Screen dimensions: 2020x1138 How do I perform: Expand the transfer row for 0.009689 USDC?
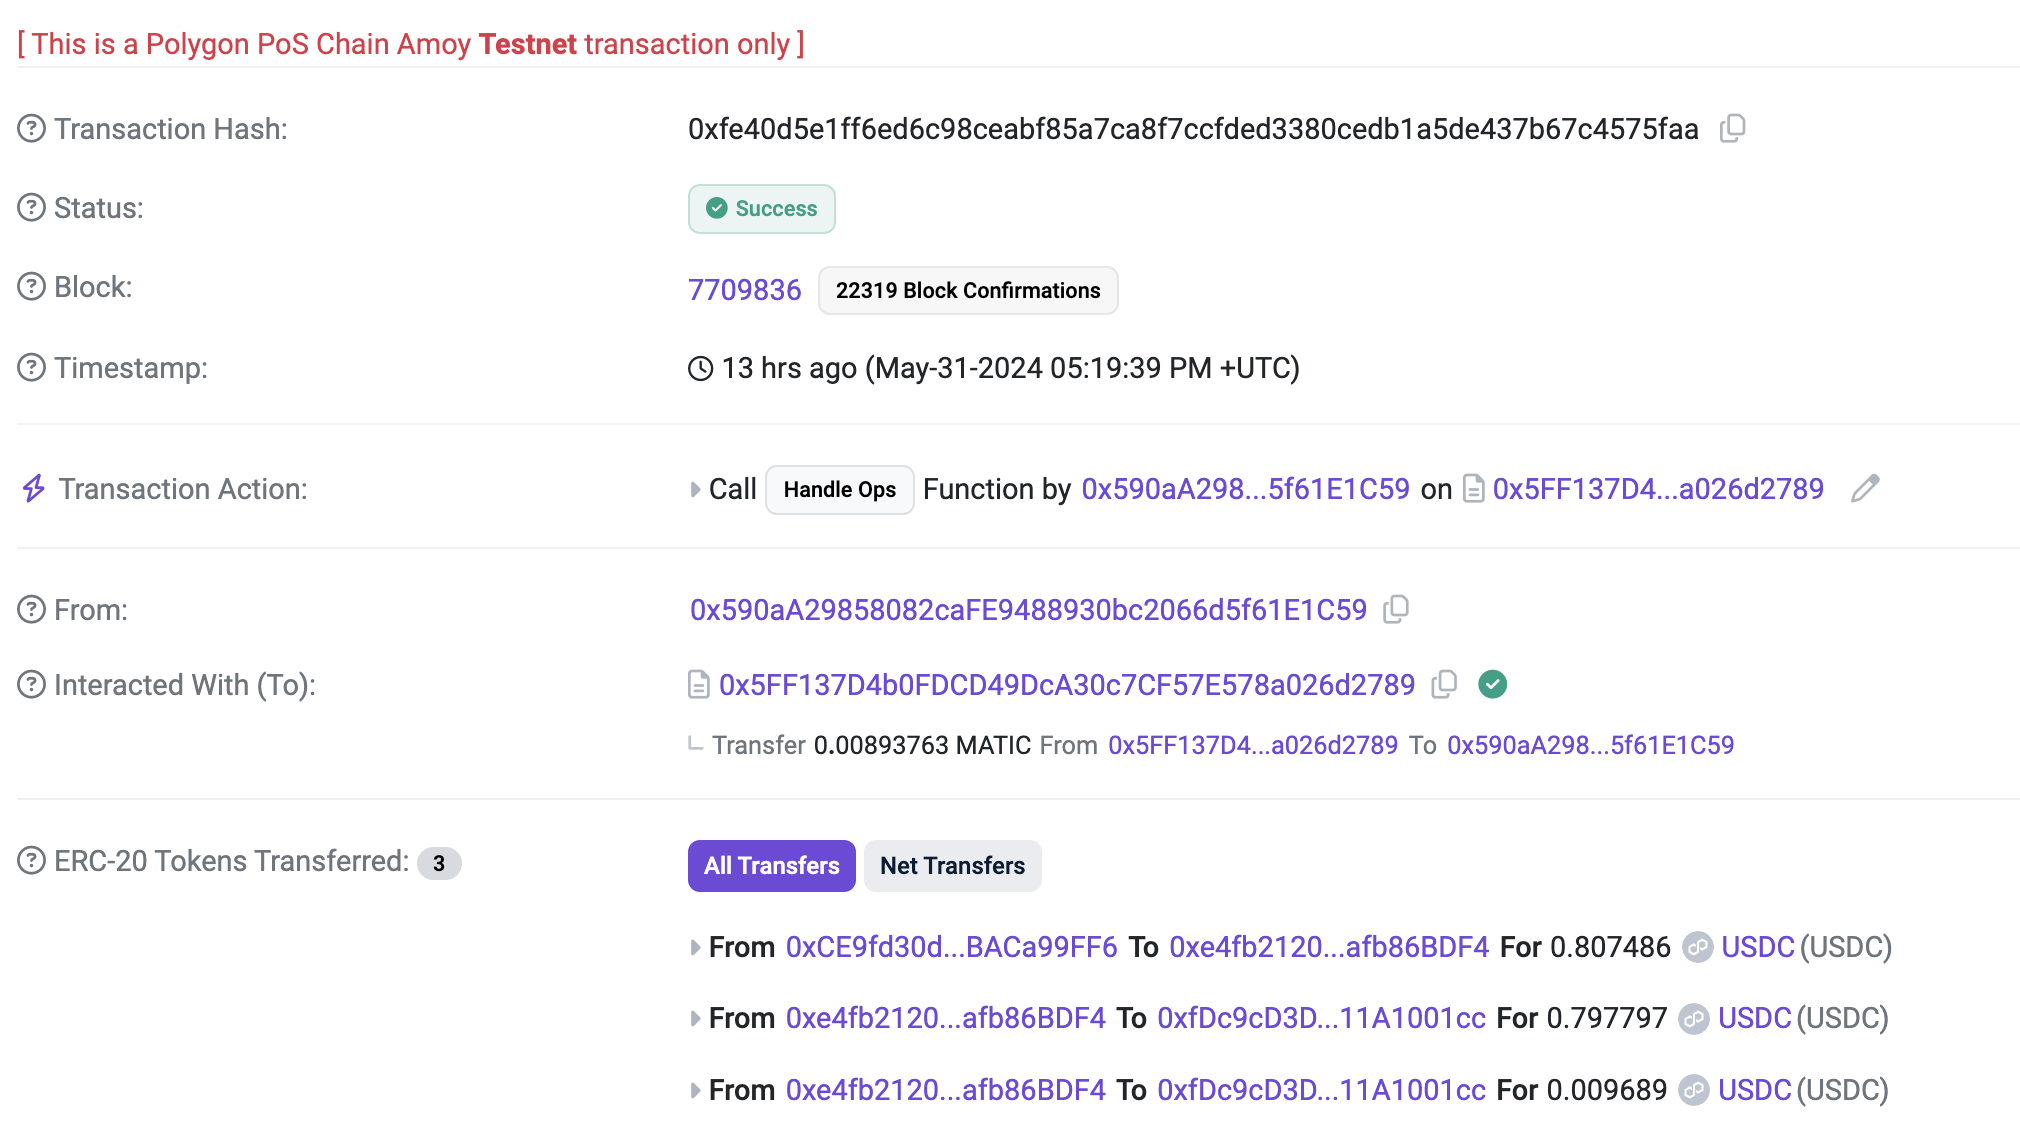click(695, 1090)
